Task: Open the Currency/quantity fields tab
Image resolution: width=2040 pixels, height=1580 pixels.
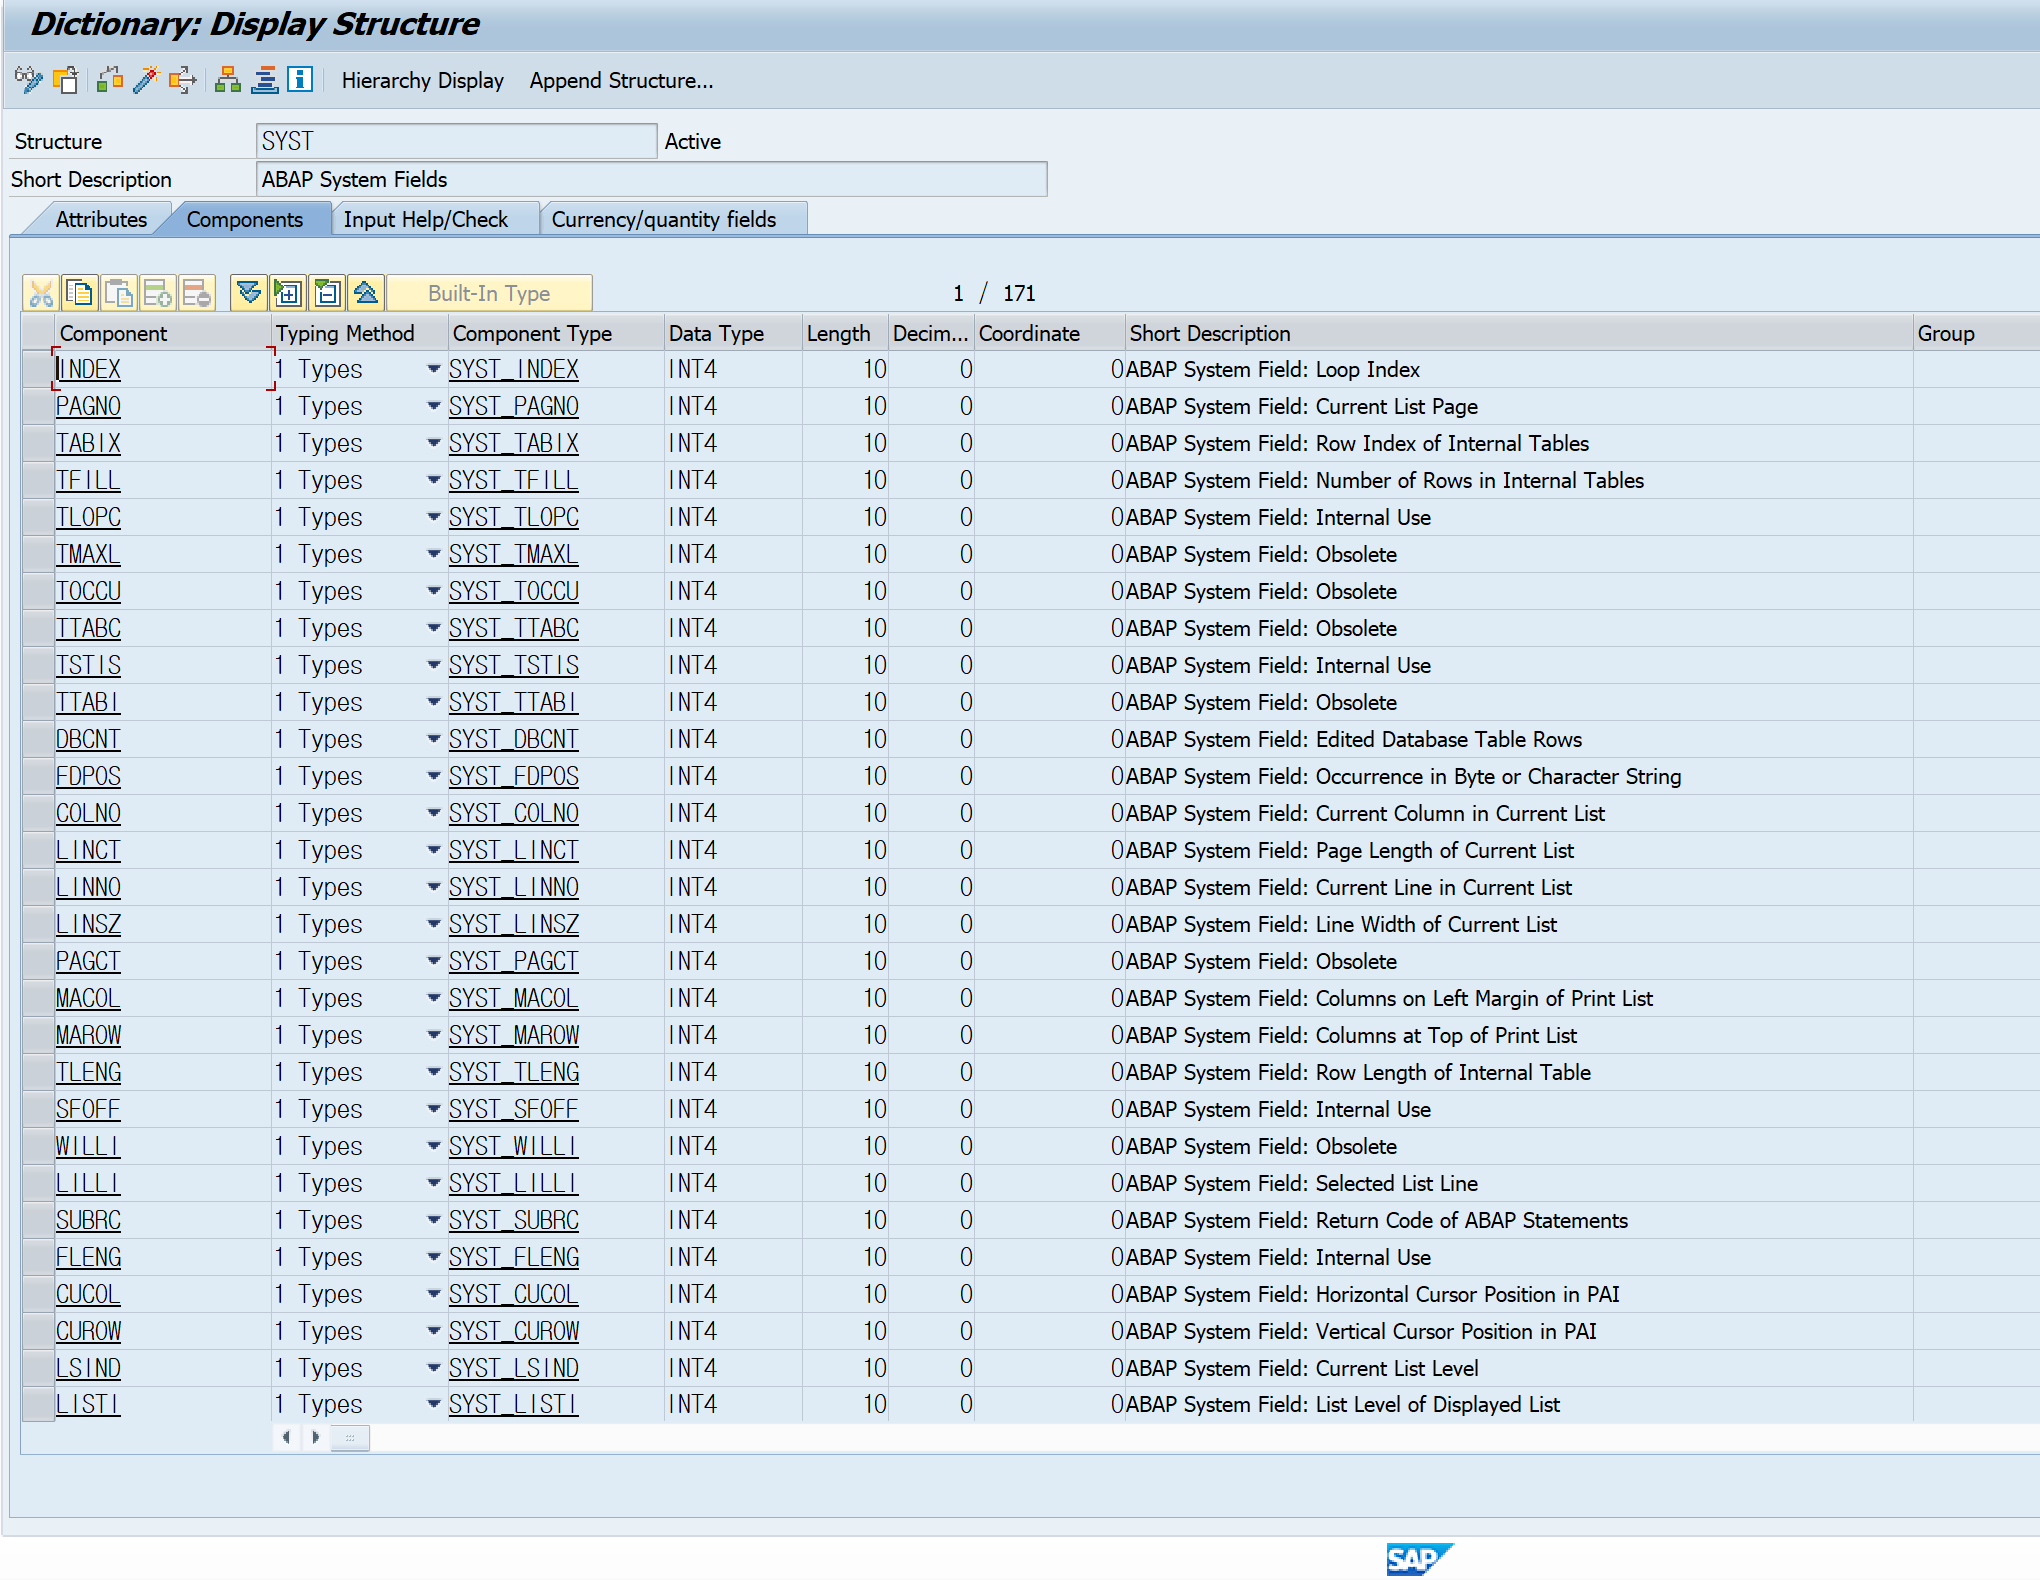Action: (664, 219)
